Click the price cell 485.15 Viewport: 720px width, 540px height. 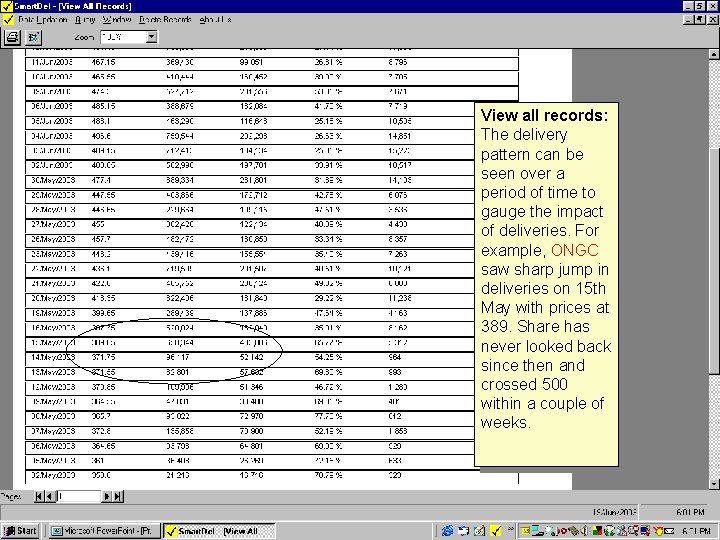103,107
